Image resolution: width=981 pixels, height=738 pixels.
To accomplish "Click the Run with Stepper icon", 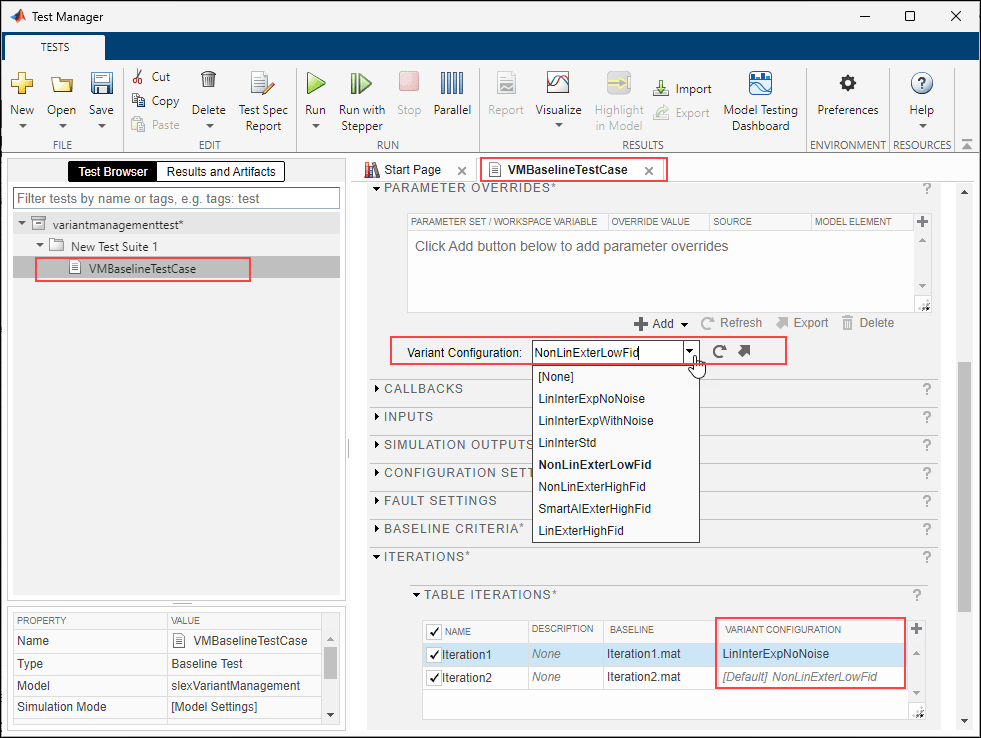I will [361, 85].
